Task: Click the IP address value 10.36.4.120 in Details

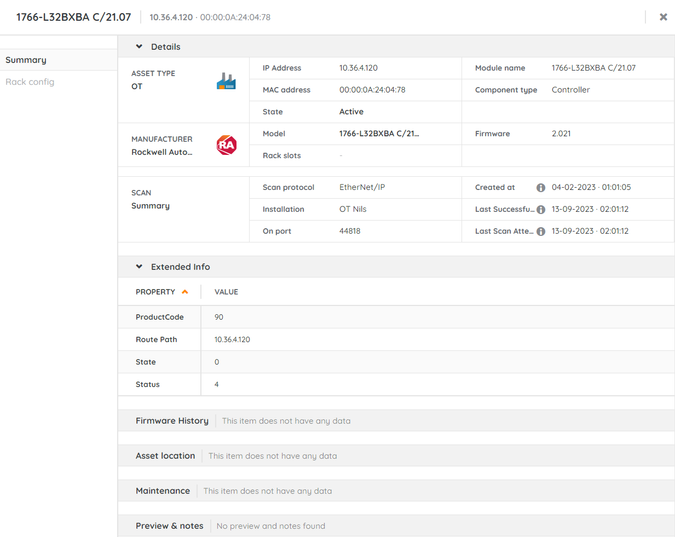Action: point(358,68)
